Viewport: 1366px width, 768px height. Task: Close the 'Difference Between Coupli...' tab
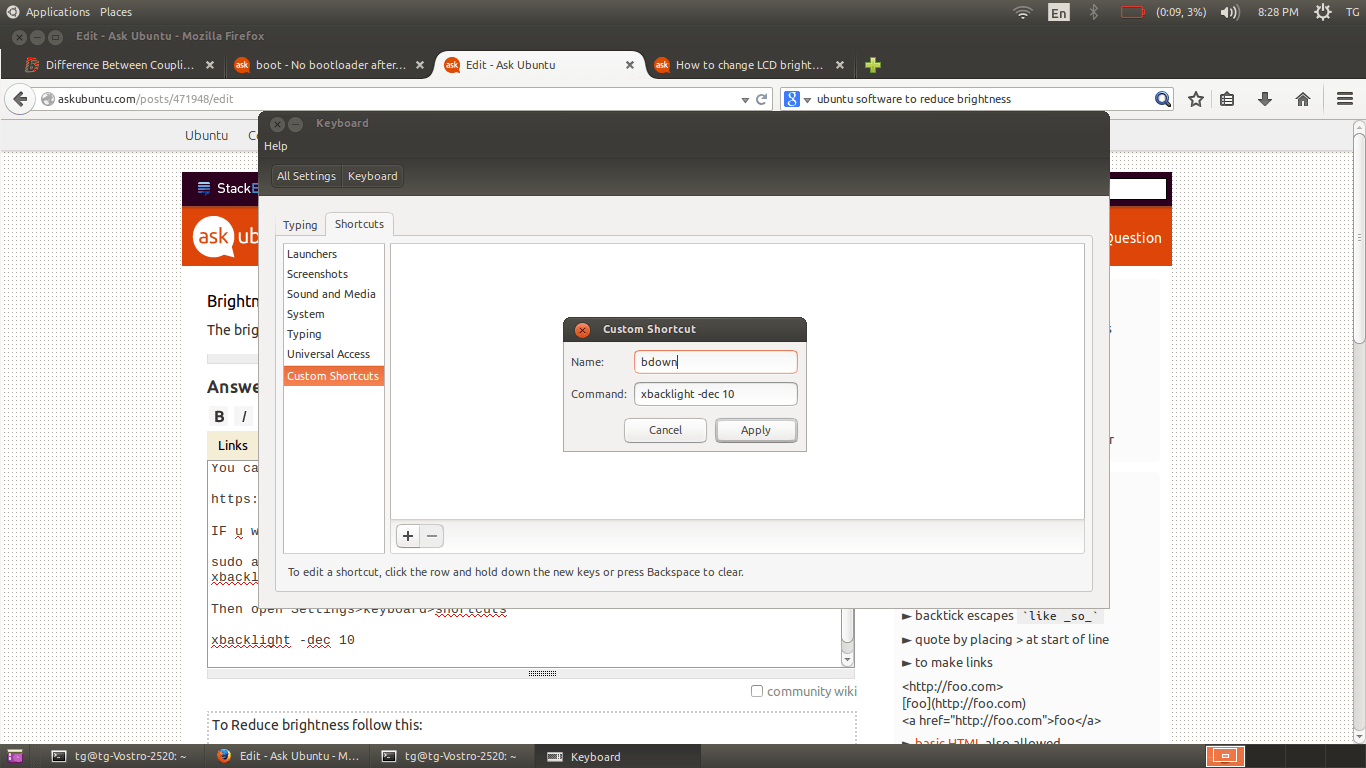click(210, 65)
